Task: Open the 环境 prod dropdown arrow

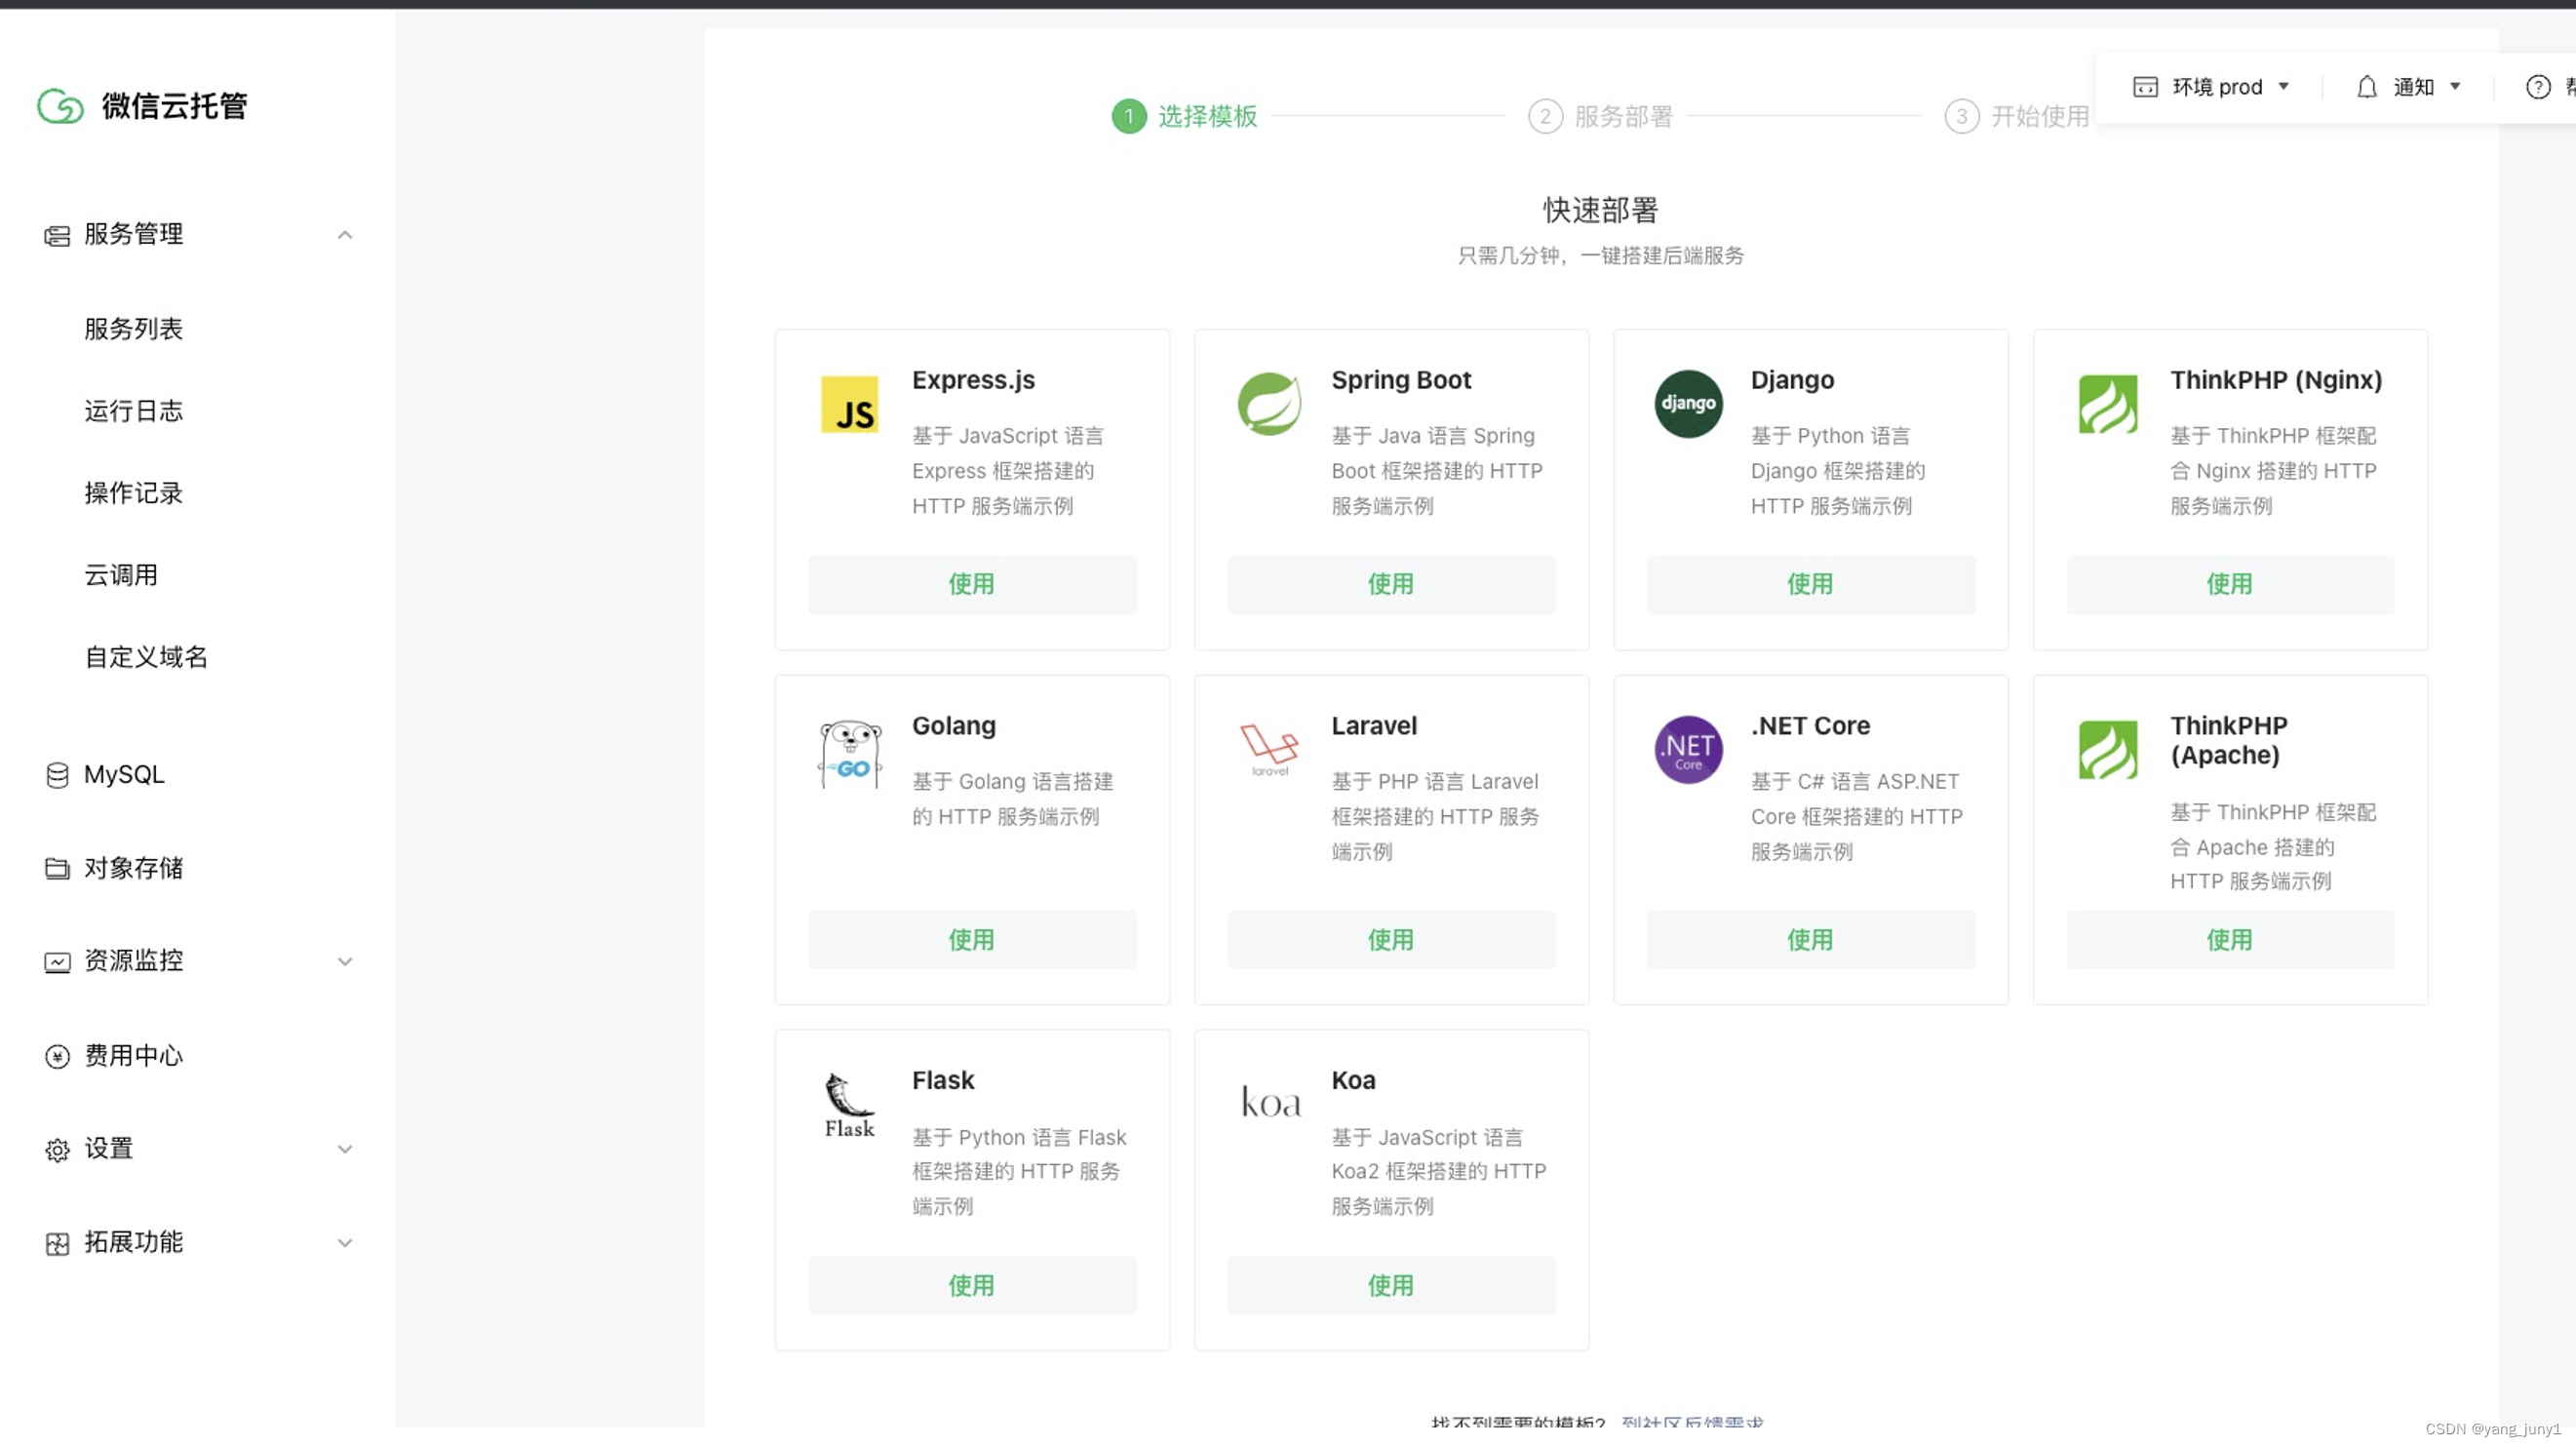Action: (2283, 87)
